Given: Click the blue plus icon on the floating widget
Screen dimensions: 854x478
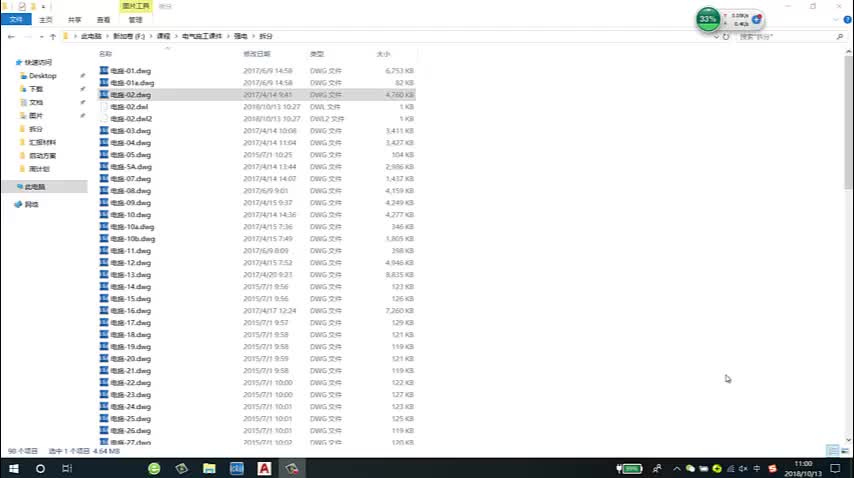Looking at the screenshot, I should (x=757, y=20).
